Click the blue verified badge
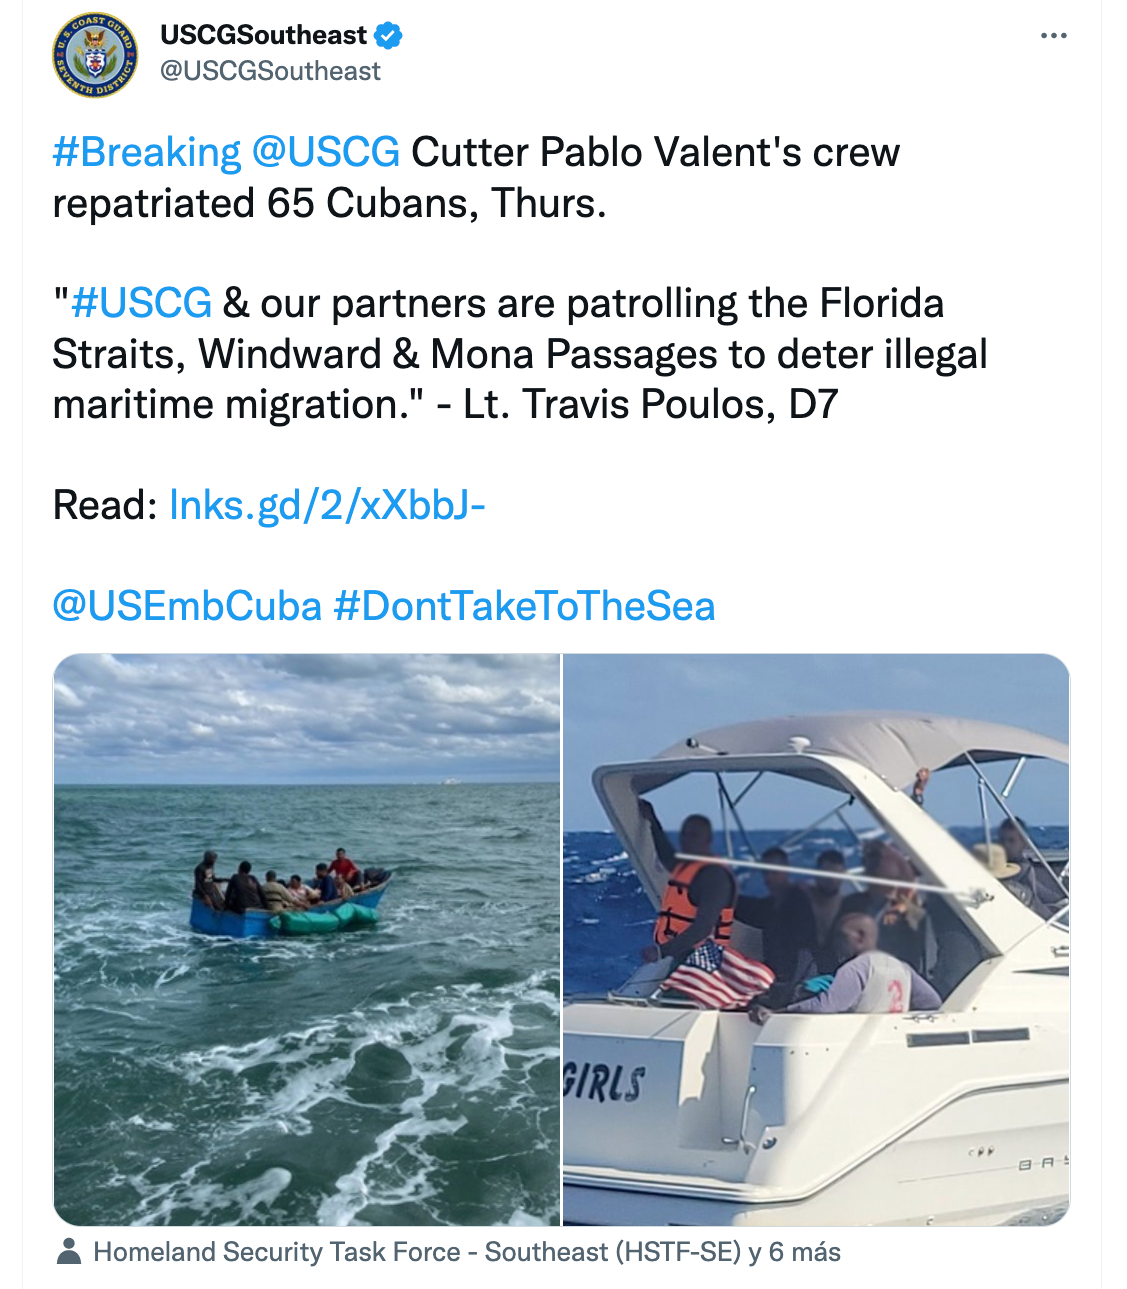Viewport: 1127px width, 1289px height. coord(388,36)
